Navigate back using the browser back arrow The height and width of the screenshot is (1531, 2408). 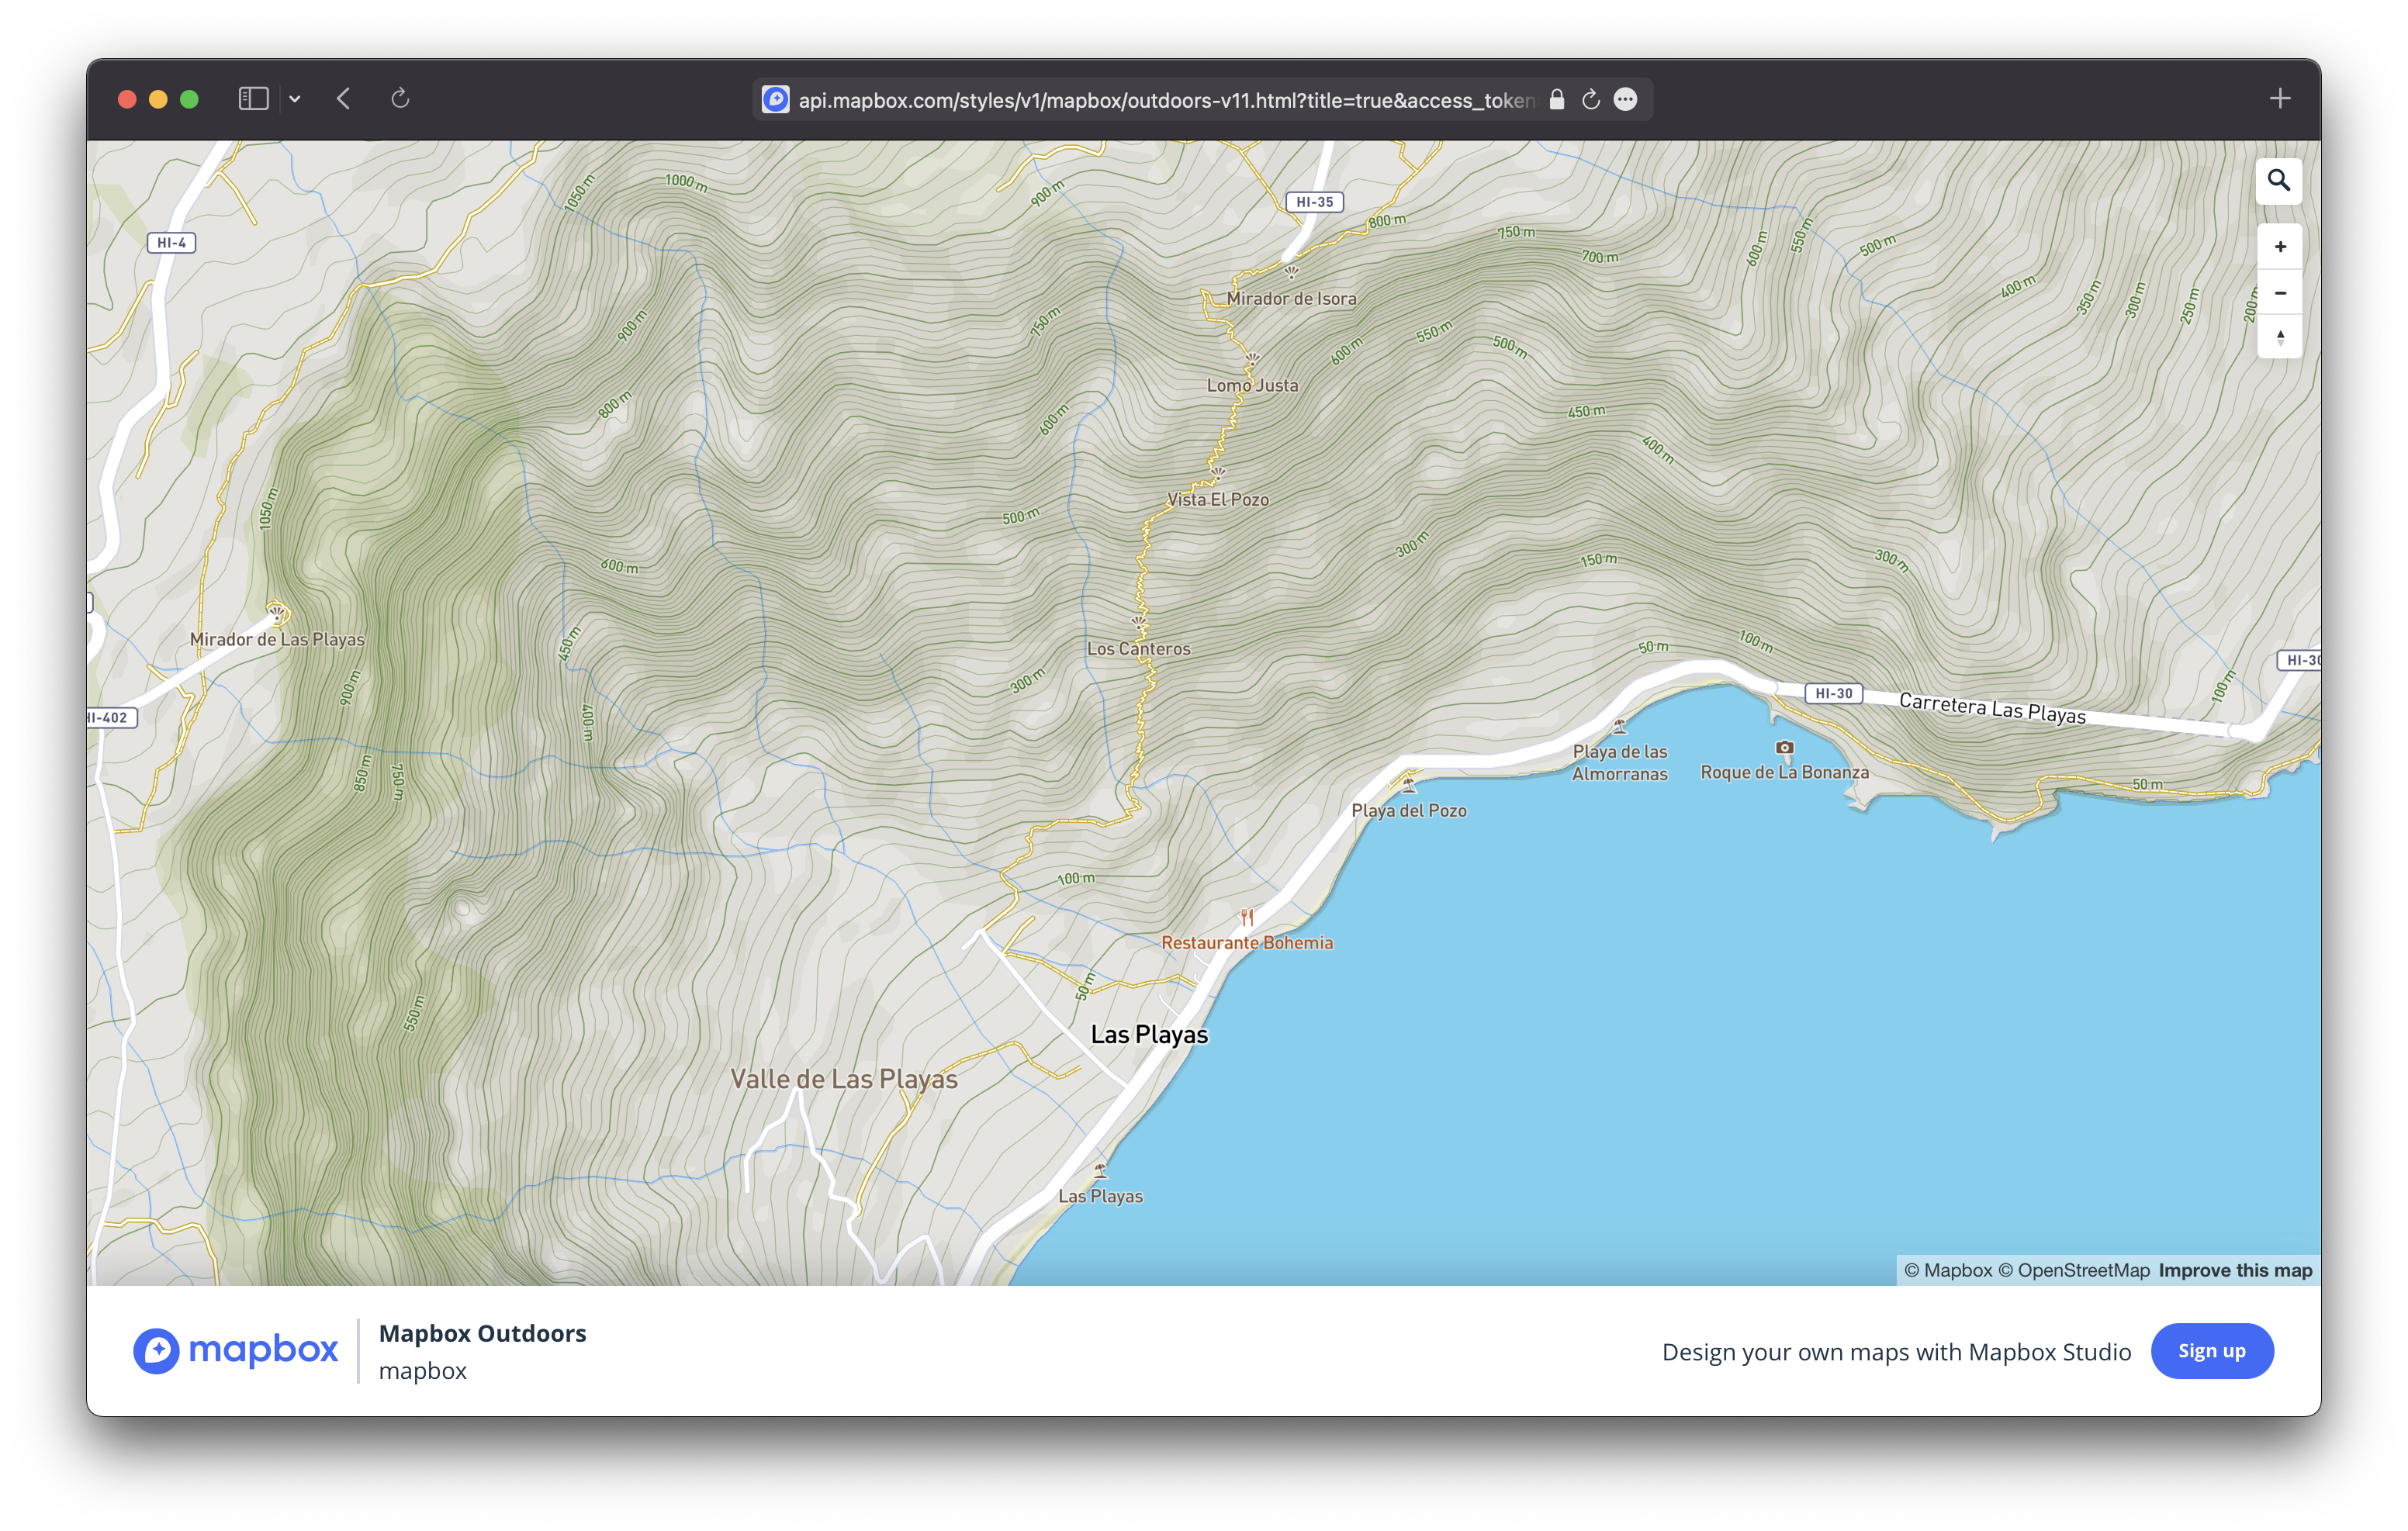[x=343, y=99]
